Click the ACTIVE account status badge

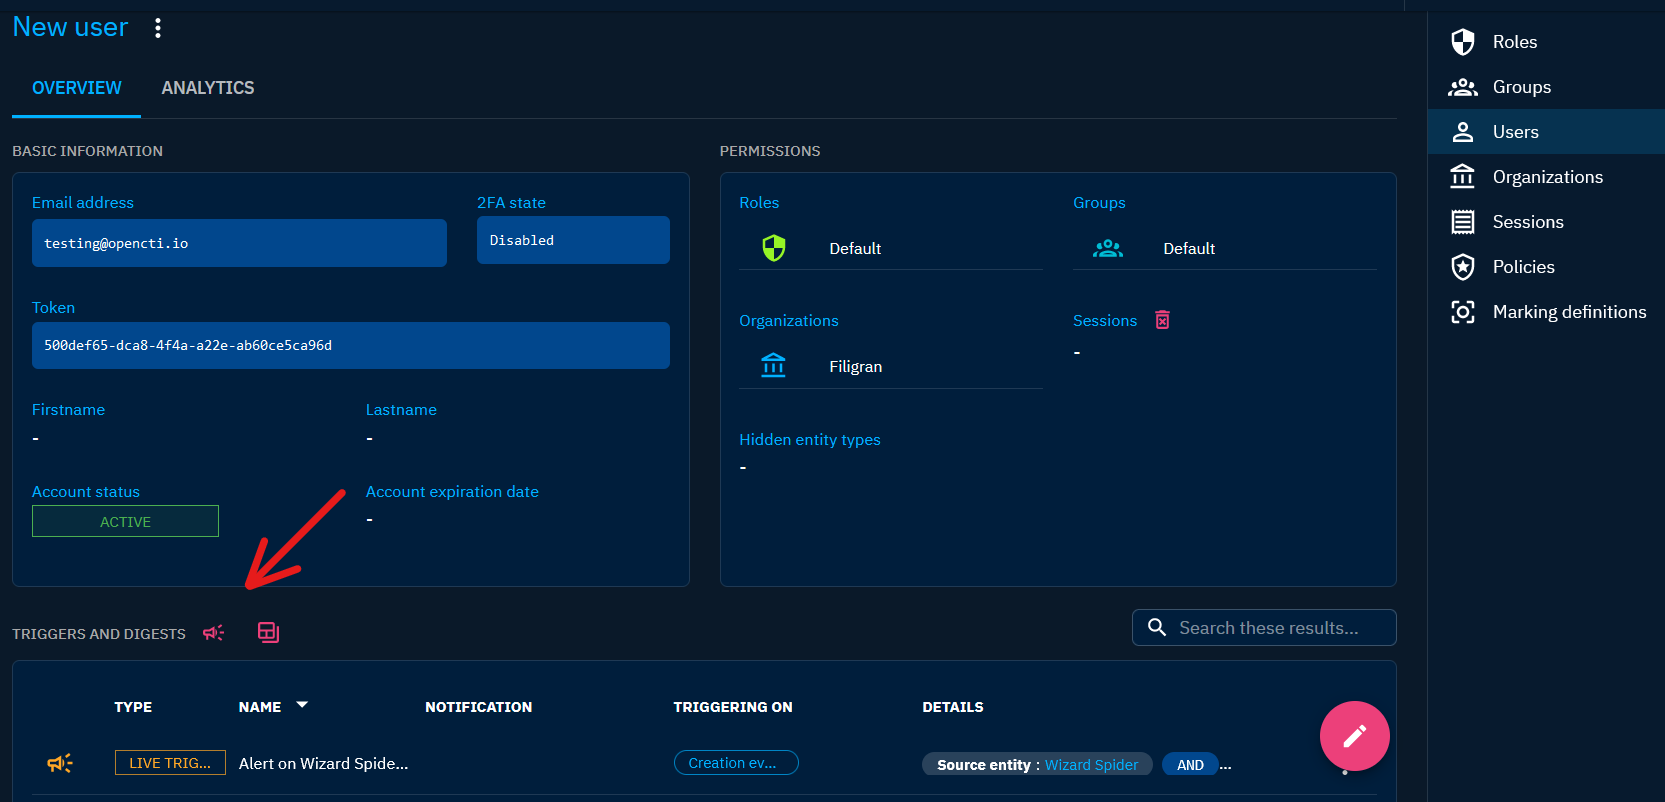pyautogui.click(x=125, y=521)
